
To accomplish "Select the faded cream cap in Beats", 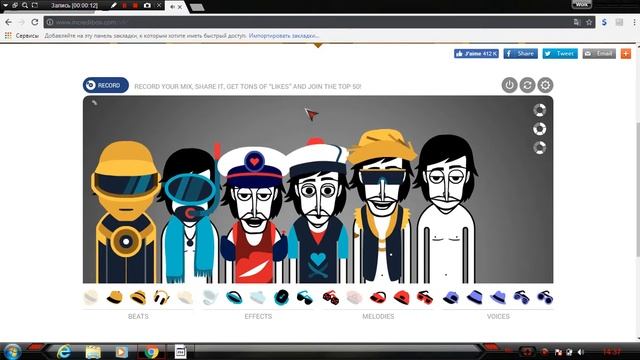I will coord(185,298).
